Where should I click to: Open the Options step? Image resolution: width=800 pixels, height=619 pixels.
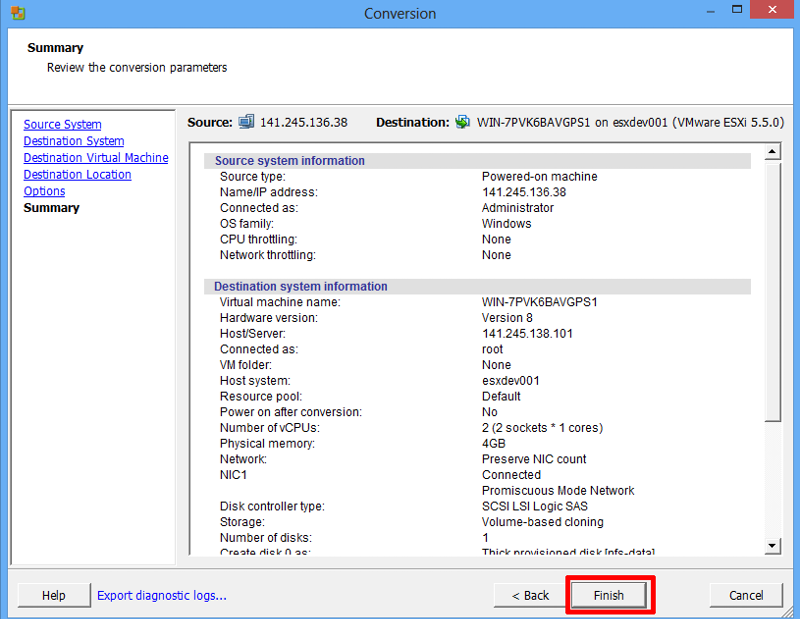pos(44,191)
